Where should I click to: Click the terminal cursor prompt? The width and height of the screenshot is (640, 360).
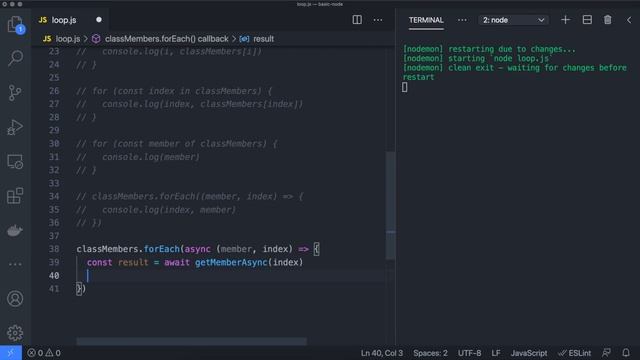404,87
